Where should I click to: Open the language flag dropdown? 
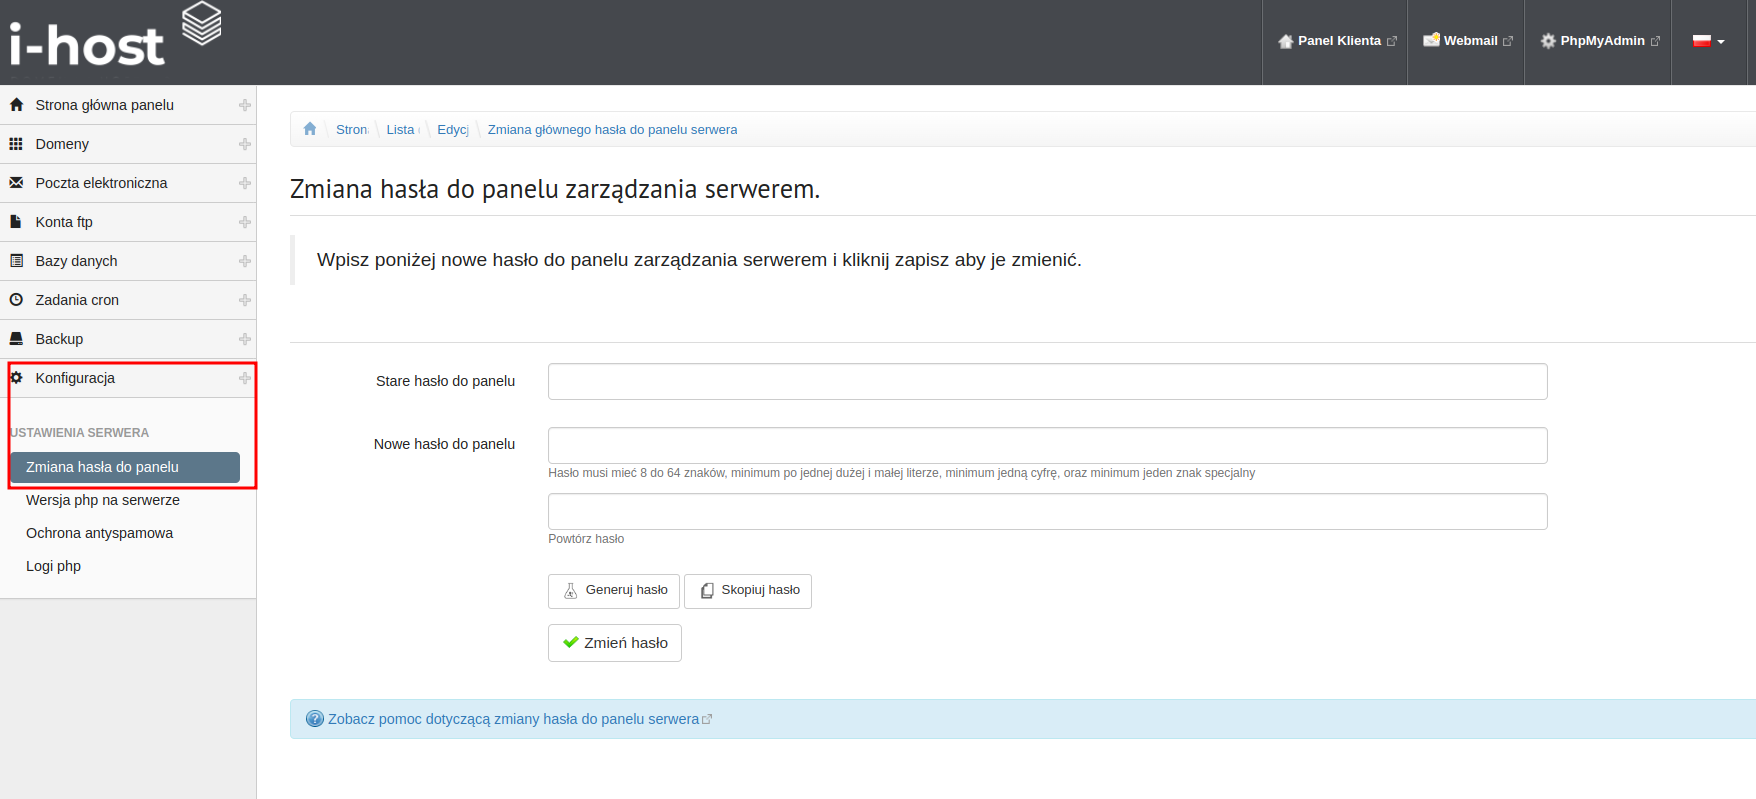point(1708,41)
